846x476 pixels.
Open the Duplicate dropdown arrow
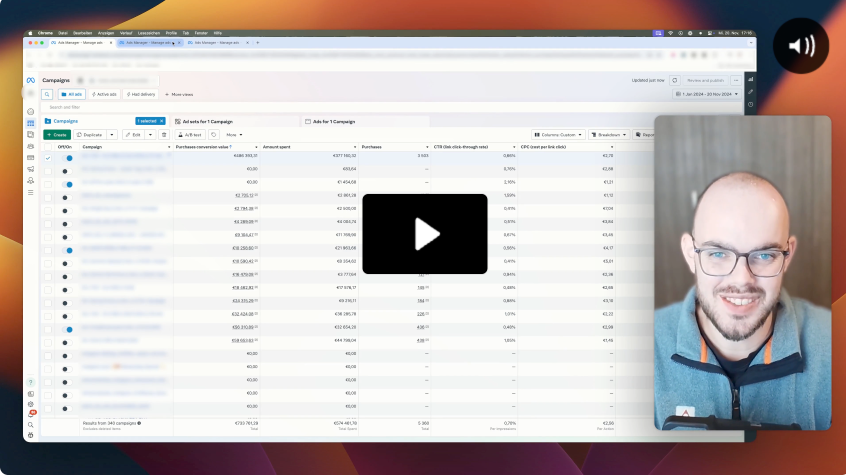pos(112,135)
